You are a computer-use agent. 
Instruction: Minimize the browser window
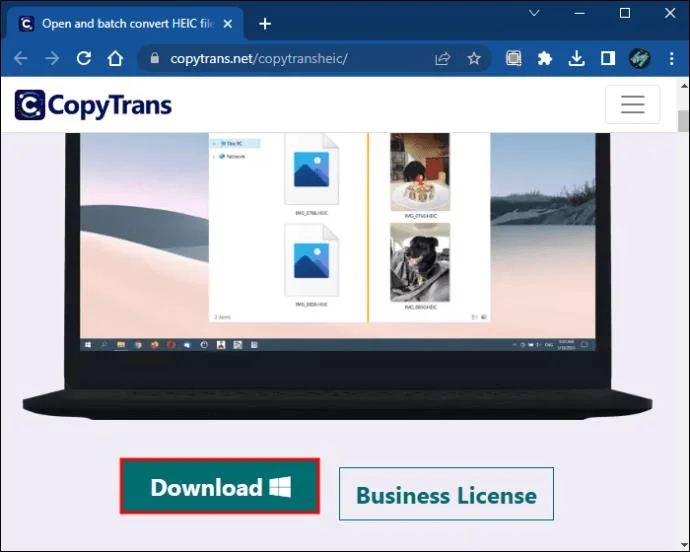click(x=580, y=13)
